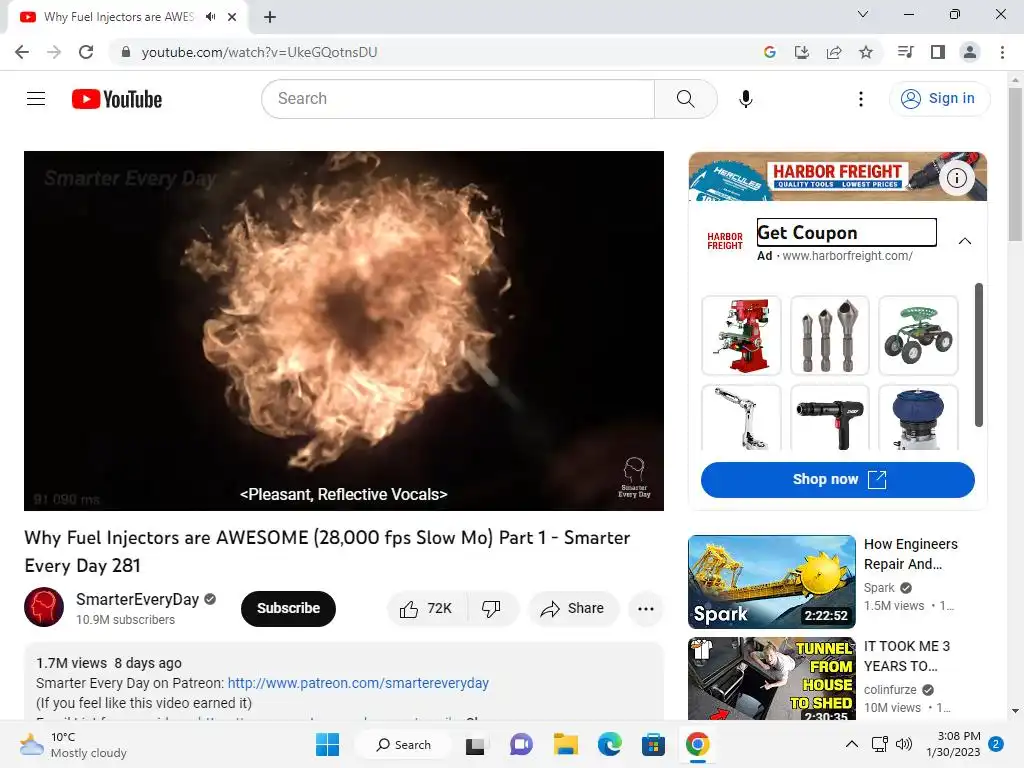Bookmark this tab with star icon
The height and width of the screenshot is (768, 1024).
(865, 52)
